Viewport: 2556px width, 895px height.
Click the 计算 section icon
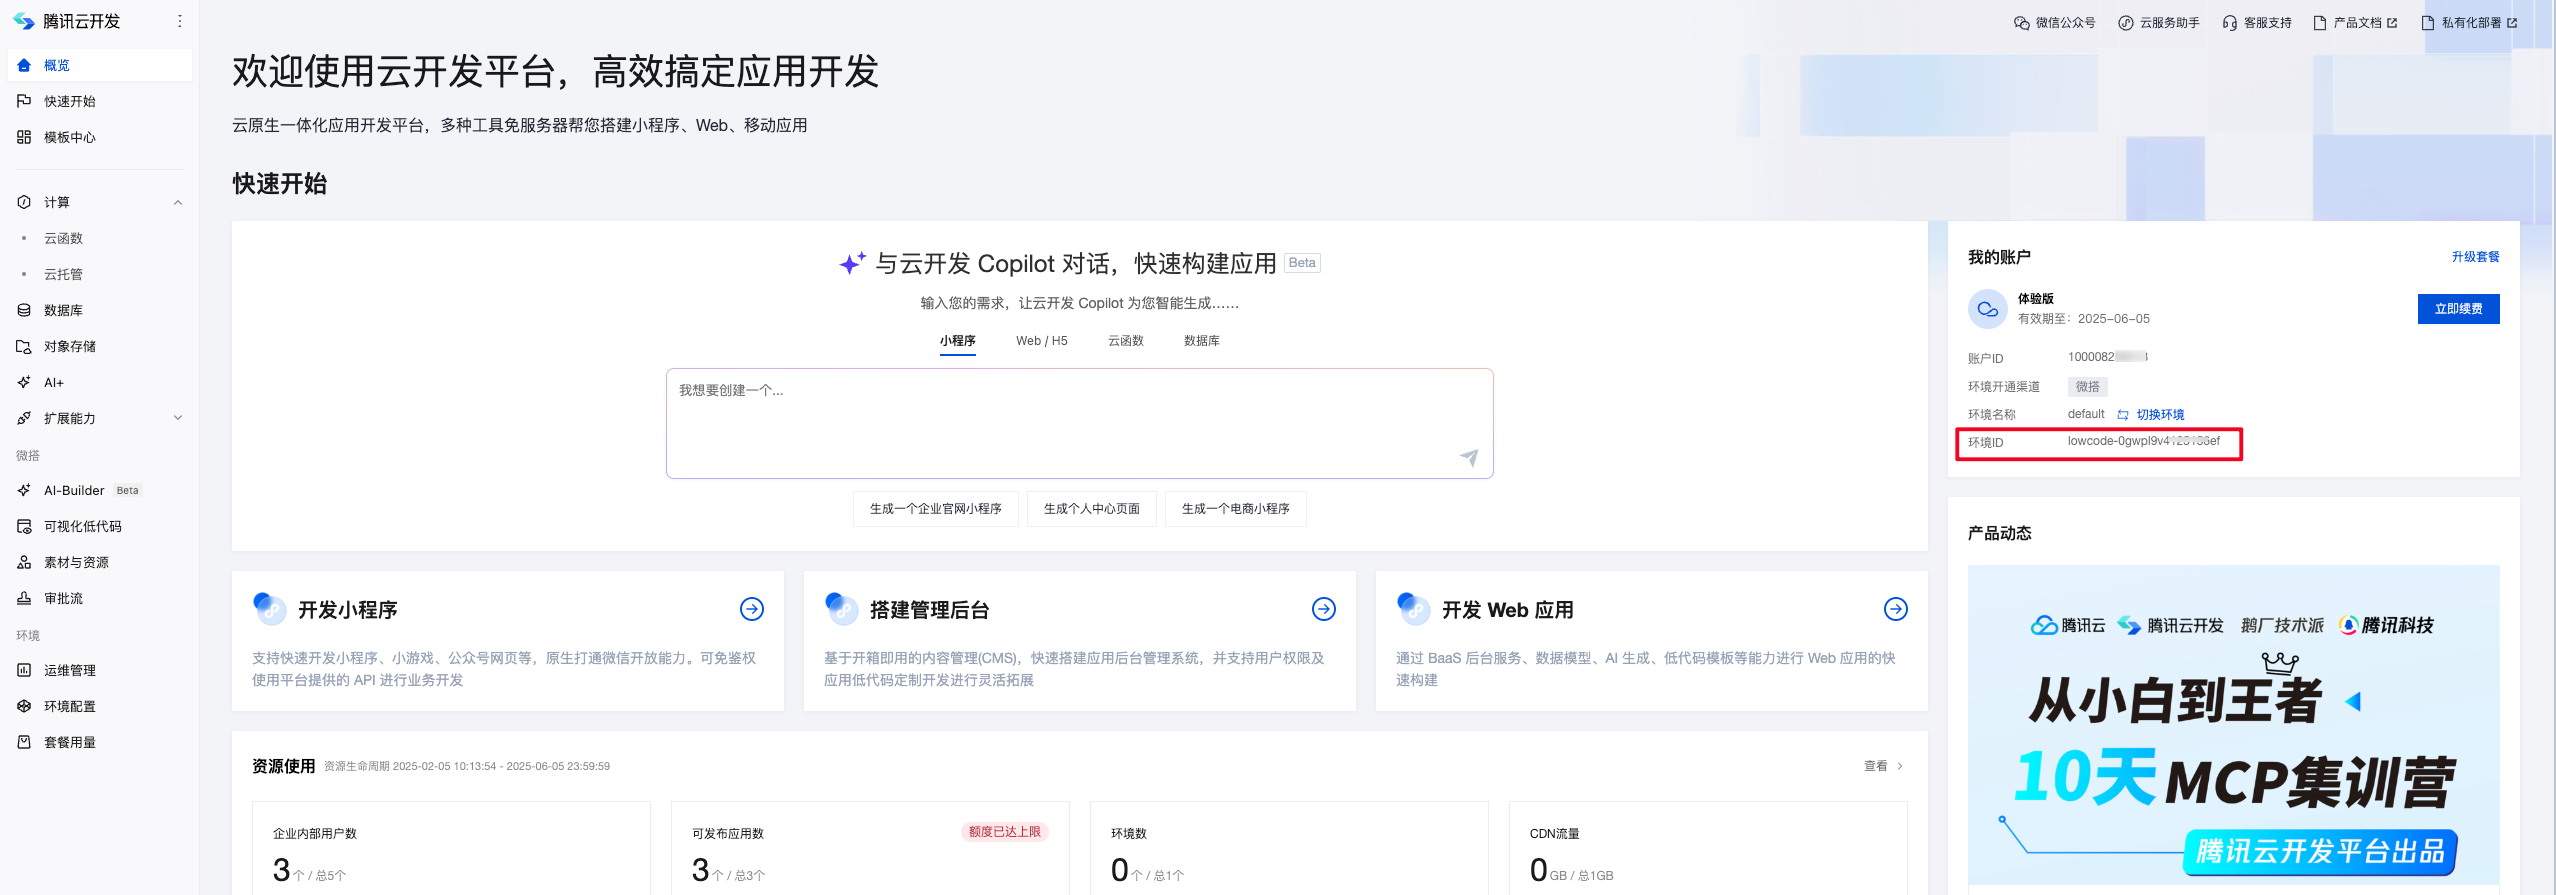point(24,202)
